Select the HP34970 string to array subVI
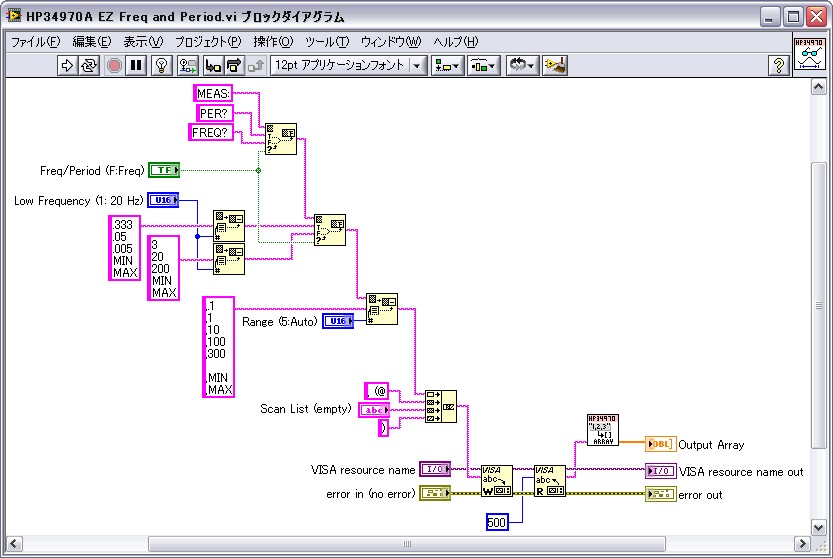 pos(603,430)
